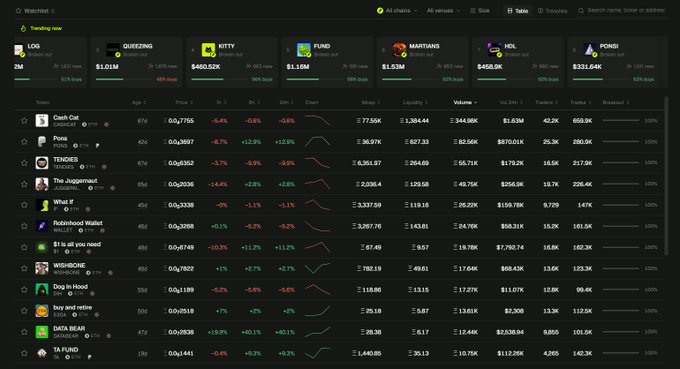Star WISHBONE to watchlist
680x369 pixels.
[x=24, y=268]
